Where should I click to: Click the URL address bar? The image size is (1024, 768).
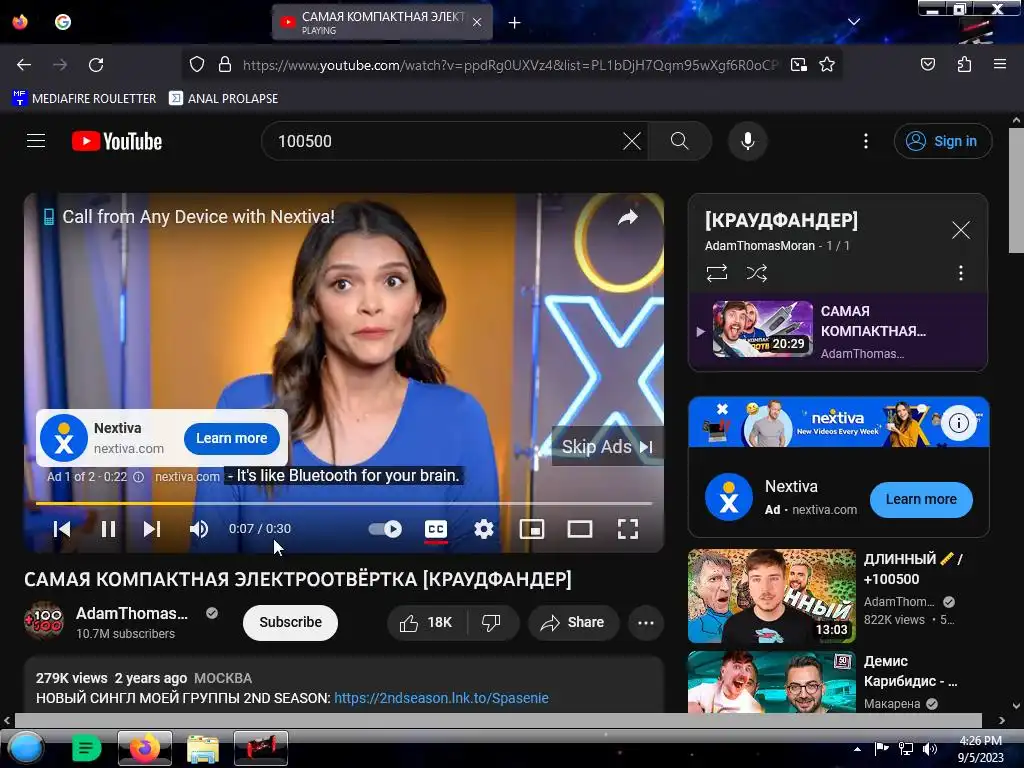click(511, 65)
